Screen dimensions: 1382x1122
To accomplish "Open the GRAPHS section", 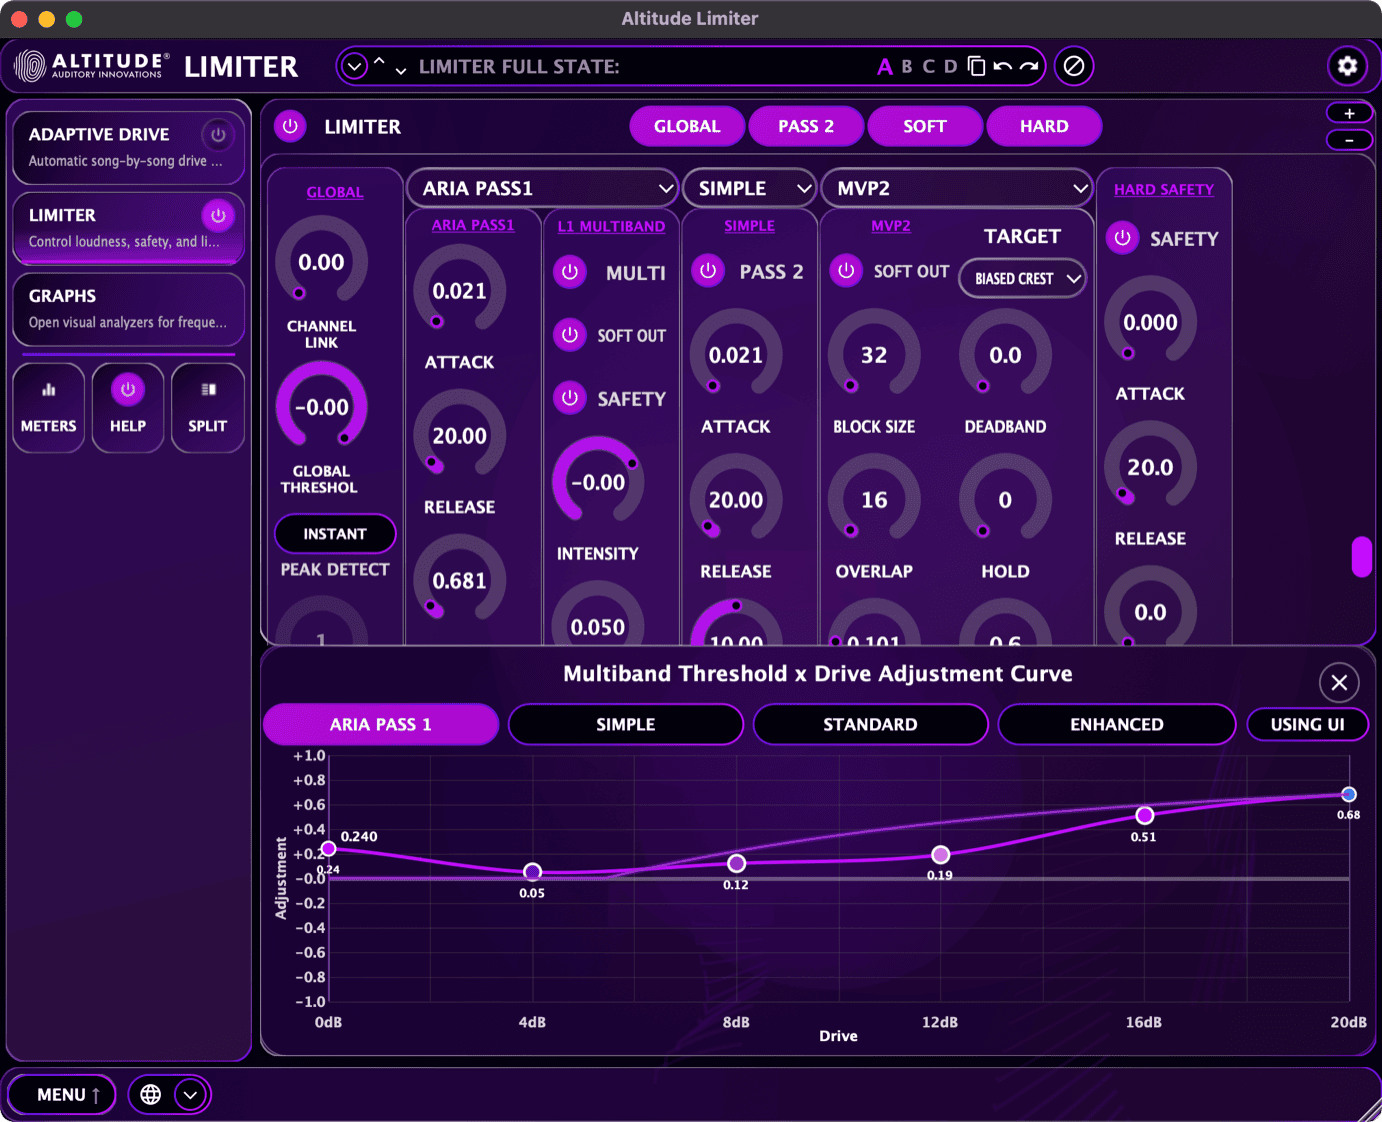I will 128,308.
